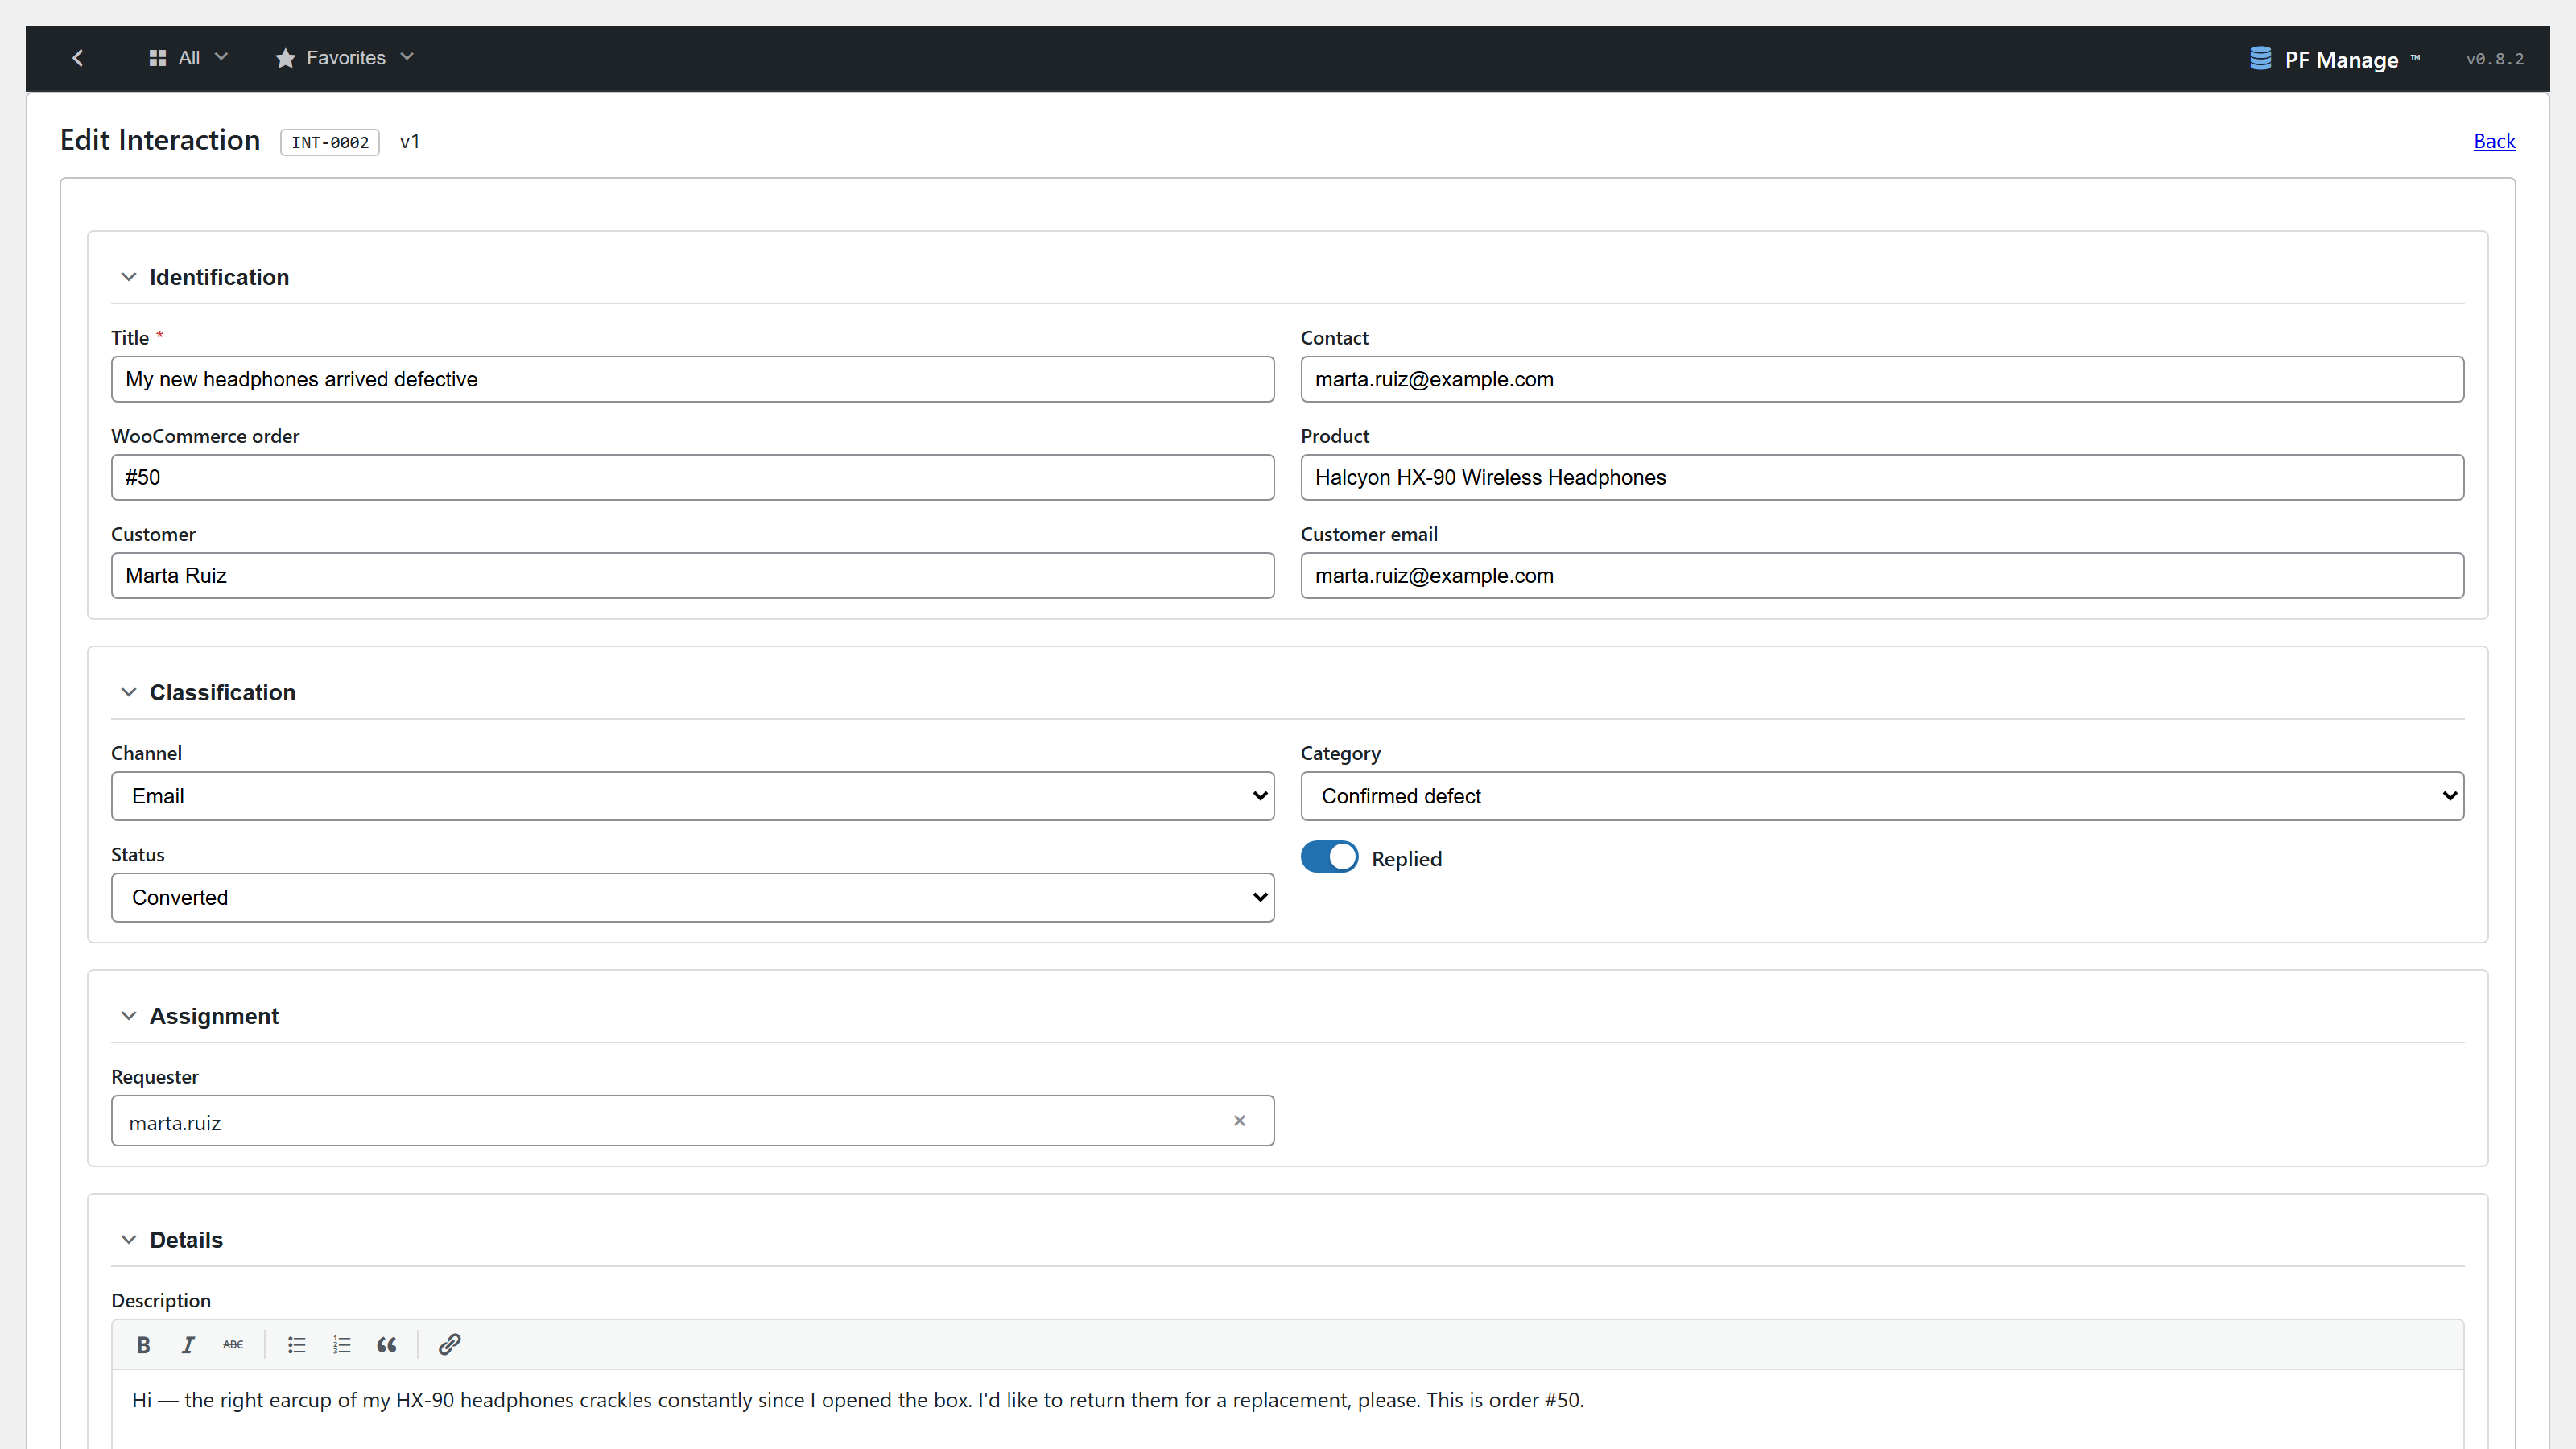Image resolution: width=2576 pixels, height=1449 pixels.
Task: Insert a link in Description editor
Action: tap(449, 1345)
